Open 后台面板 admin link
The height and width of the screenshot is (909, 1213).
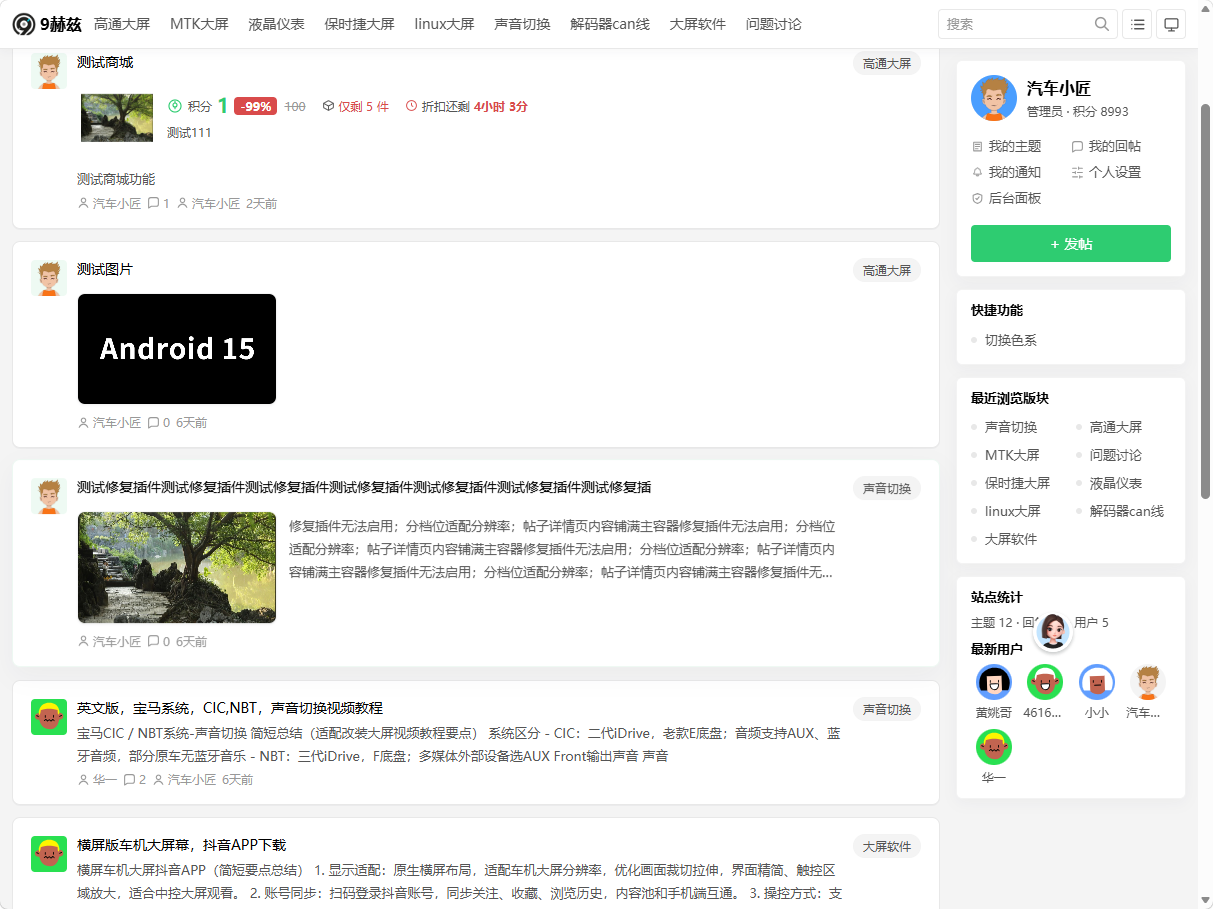(x=1007, y=198)
